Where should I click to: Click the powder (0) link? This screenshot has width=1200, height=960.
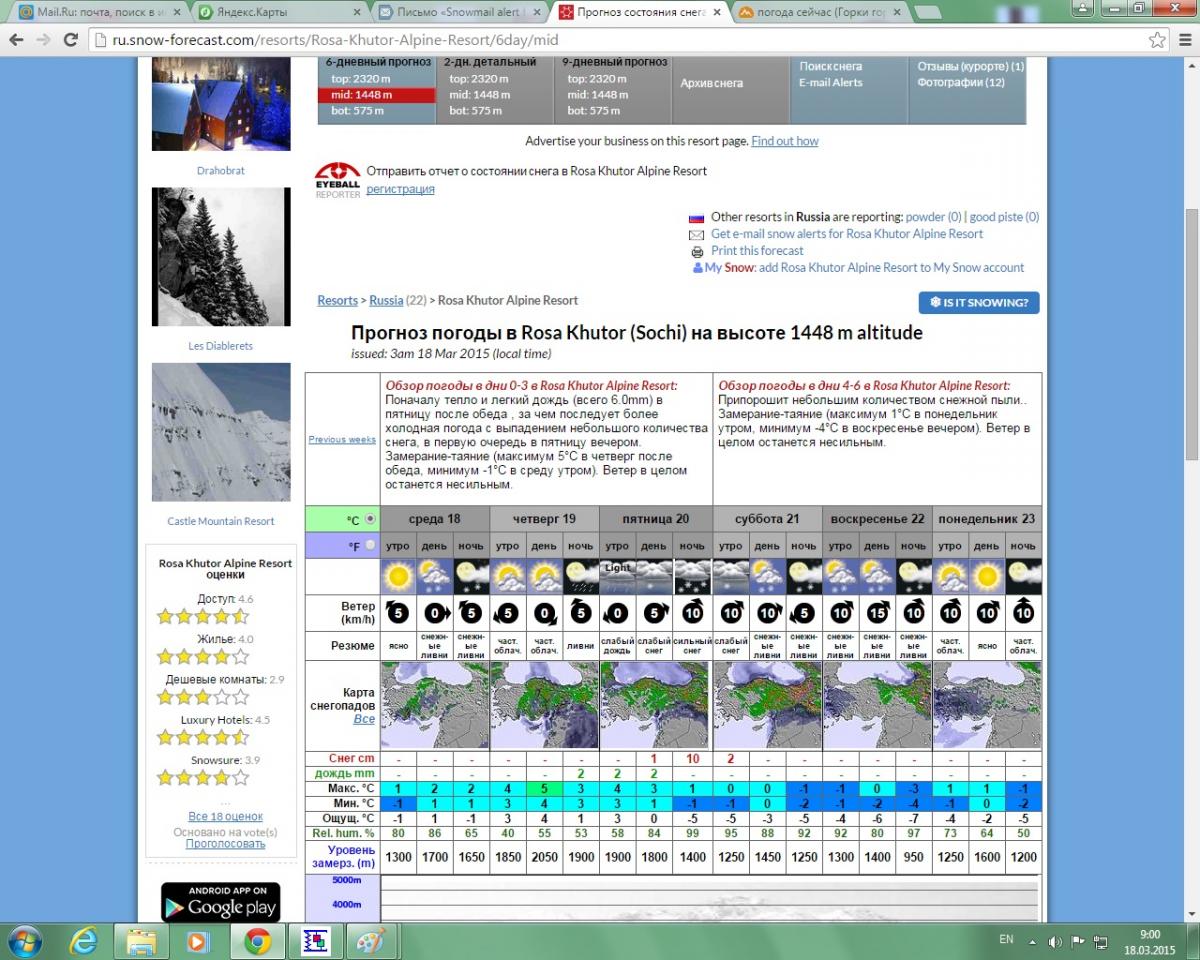[x=933, y=217]
